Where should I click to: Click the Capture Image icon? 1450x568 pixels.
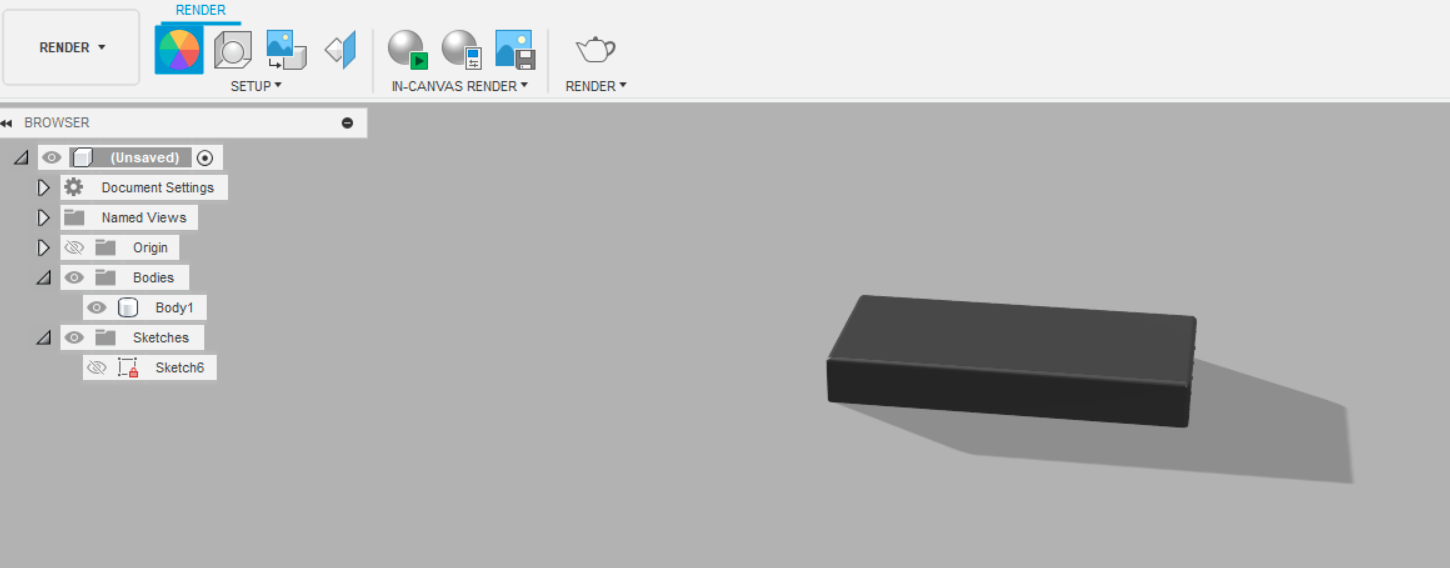pyautogui.click(x=514, y=49)
